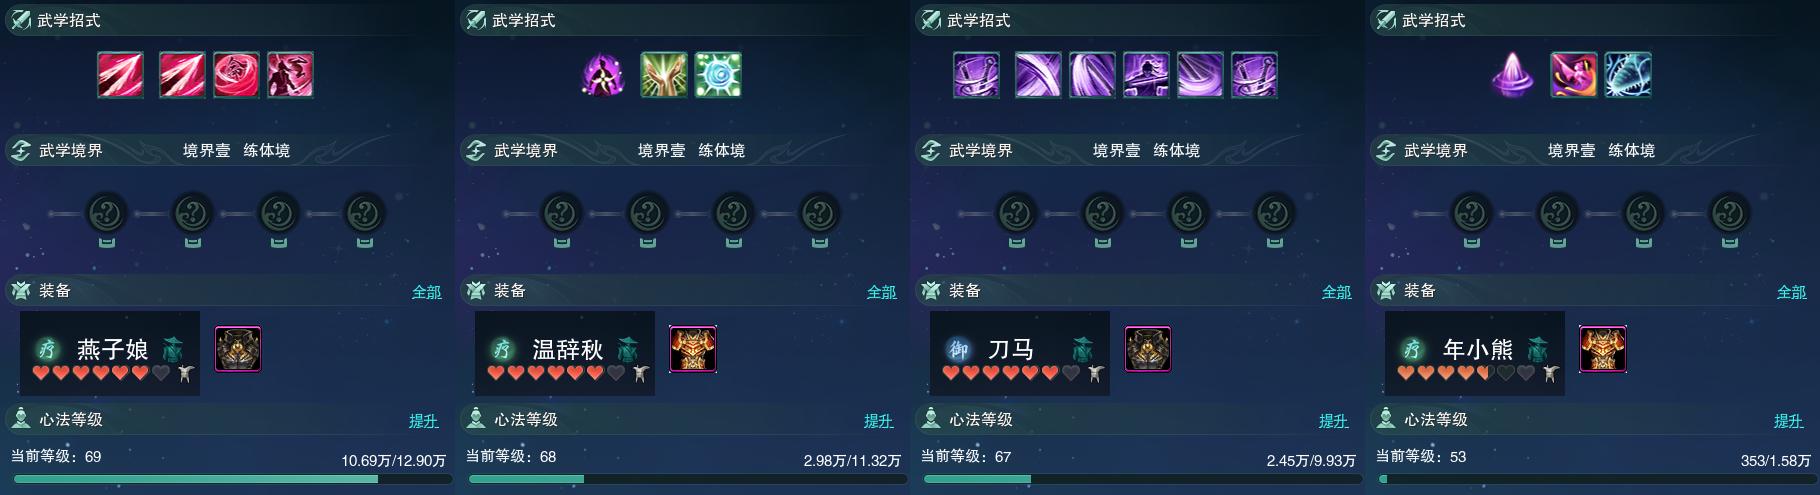Select the purple cone skill icon
This screenshot has height=495, width=1820.
tap(1512, 75)
